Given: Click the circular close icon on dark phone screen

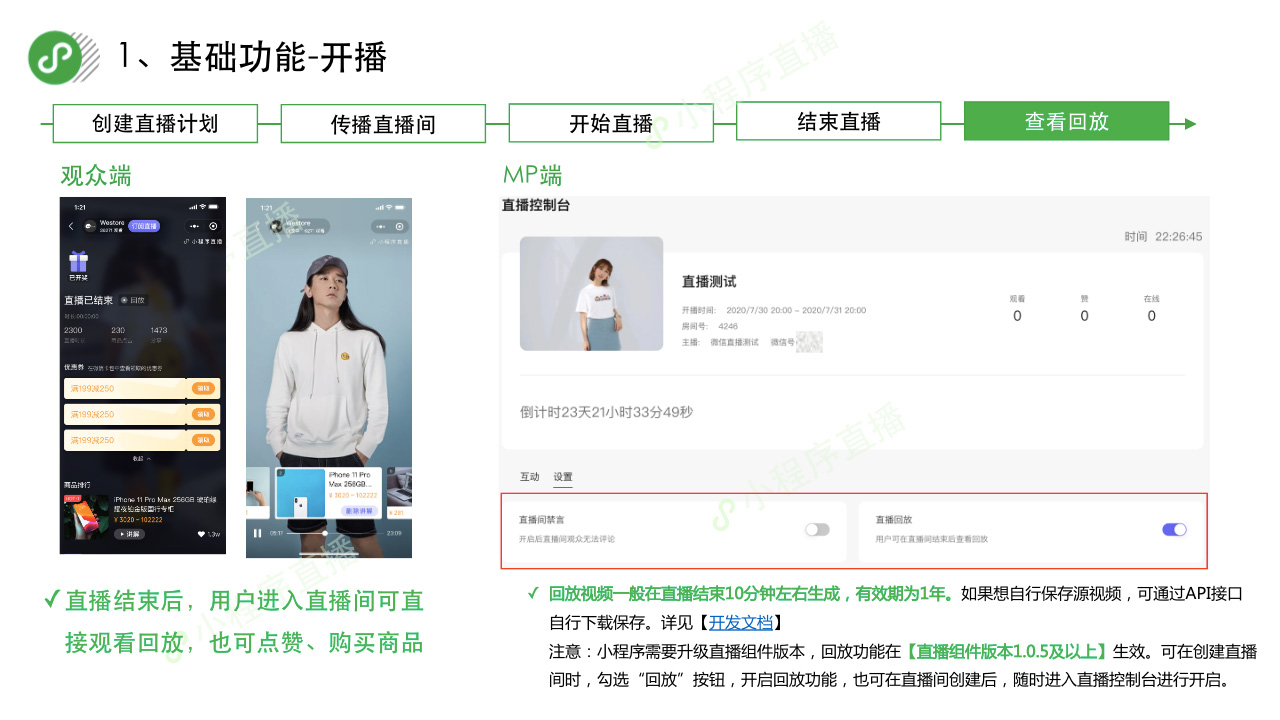Looking at the screenshot, I should pyautogui.click(x=213, y=227).
